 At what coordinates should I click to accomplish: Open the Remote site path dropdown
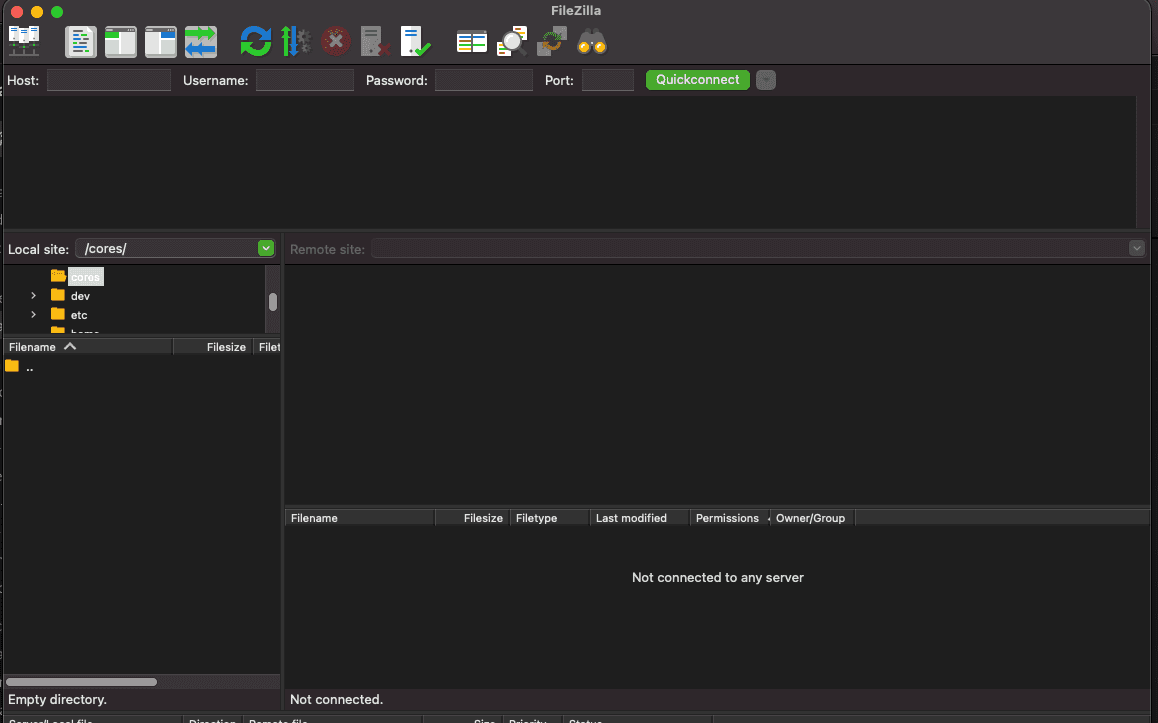1137,249
